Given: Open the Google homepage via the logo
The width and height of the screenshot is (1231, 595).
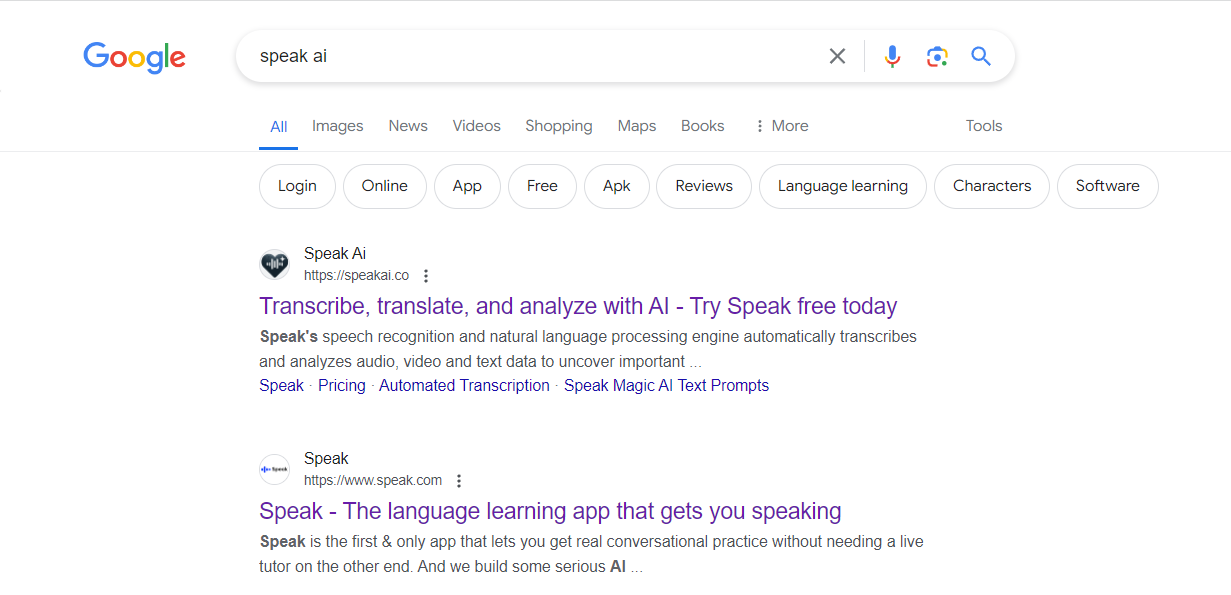Looking at the screenshot, I should click(x=134, y=58).
